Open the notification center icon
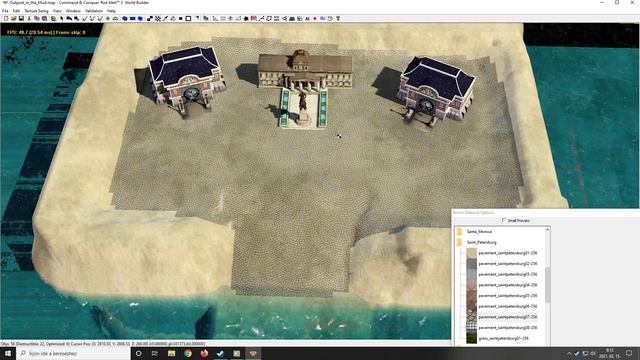This screenshot has width=640, height=360. tap(629, 353)
